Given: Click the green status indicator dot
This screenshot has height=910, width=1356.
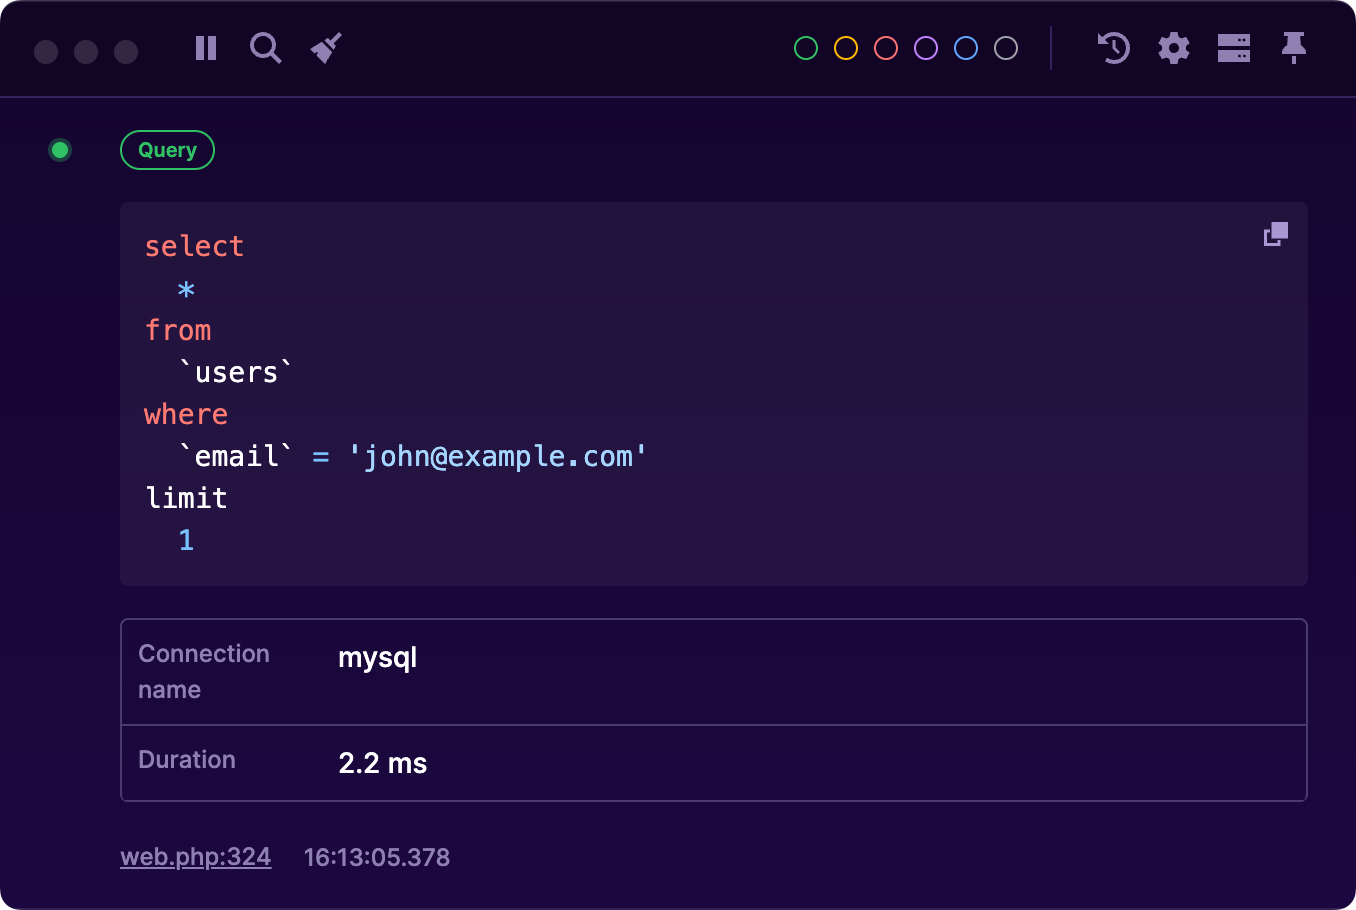Looking at the screenshot, I should tap(59, 150).
